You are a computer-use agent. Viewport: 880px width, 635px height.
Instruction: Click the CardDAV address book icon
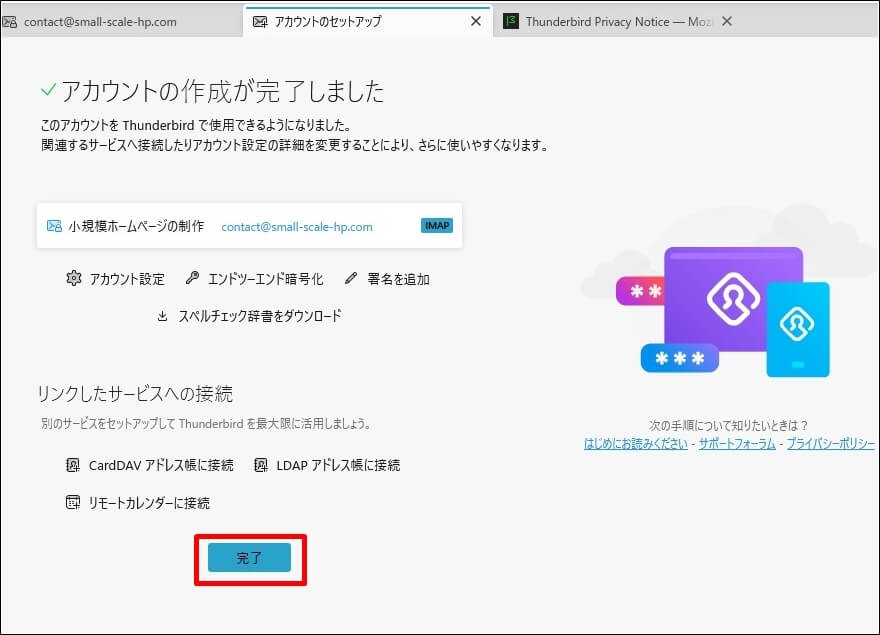pyautogui.click(x=73, y=465)
